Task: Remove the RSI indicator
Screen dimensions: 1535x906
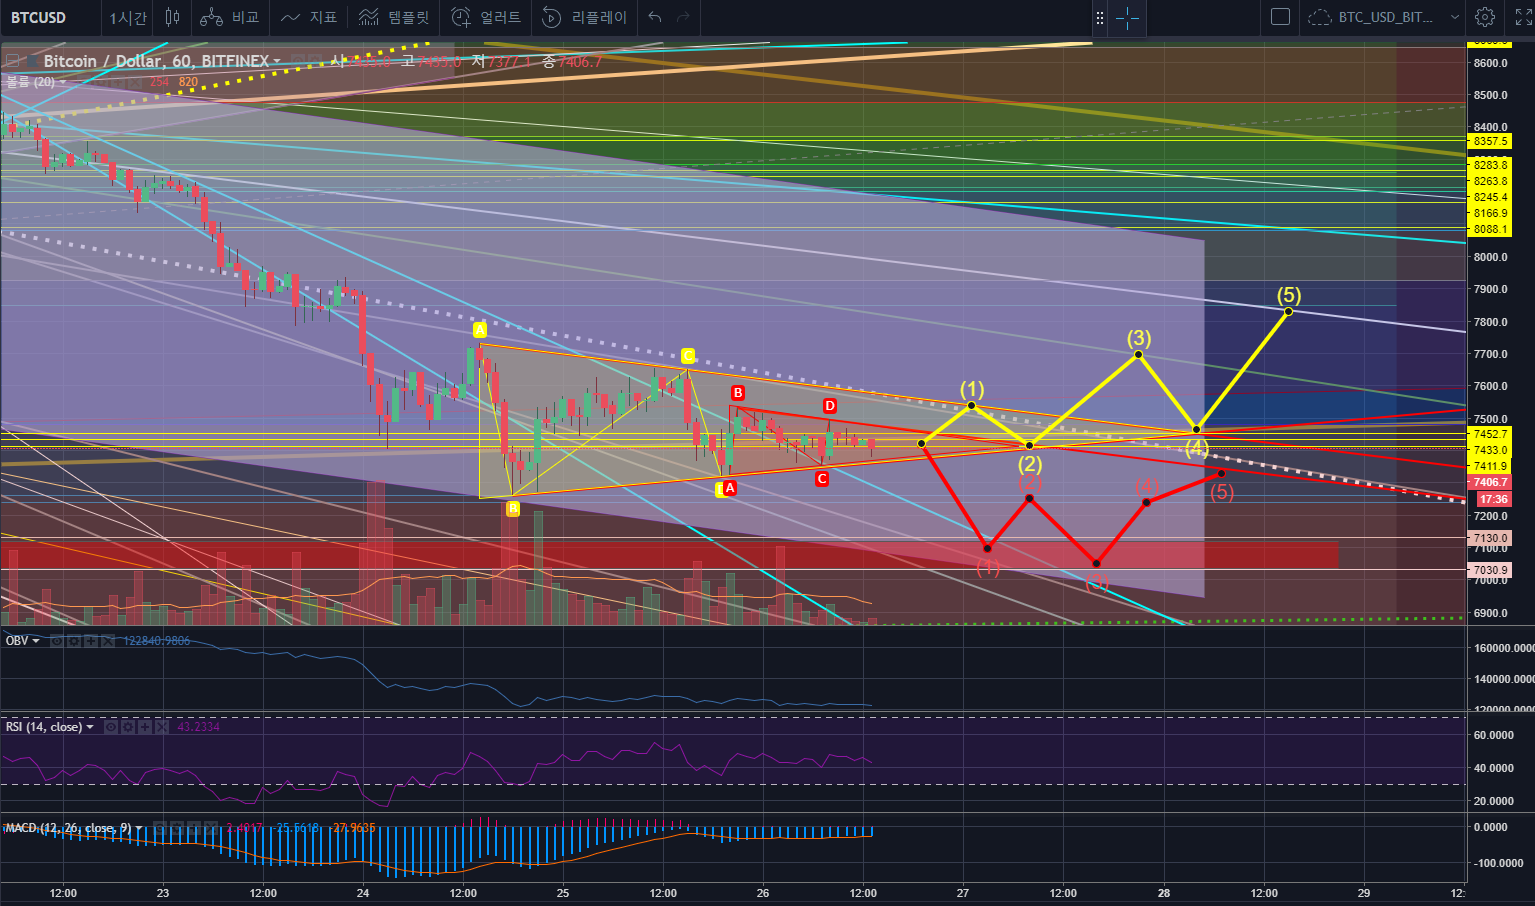Action: pyautogui.click(x=162, y=727)
